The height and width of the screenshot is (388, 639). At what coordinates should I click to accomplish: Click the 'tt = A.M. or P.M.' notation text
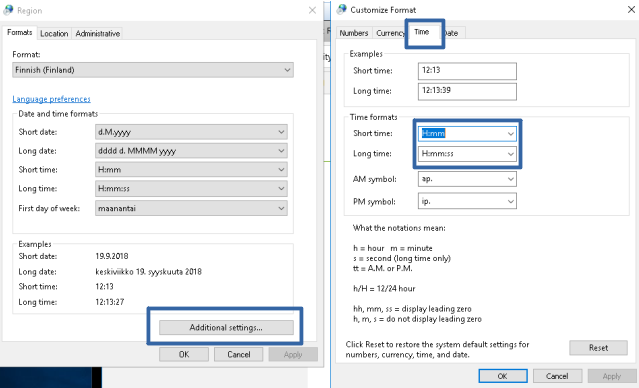tap(383, 269)
